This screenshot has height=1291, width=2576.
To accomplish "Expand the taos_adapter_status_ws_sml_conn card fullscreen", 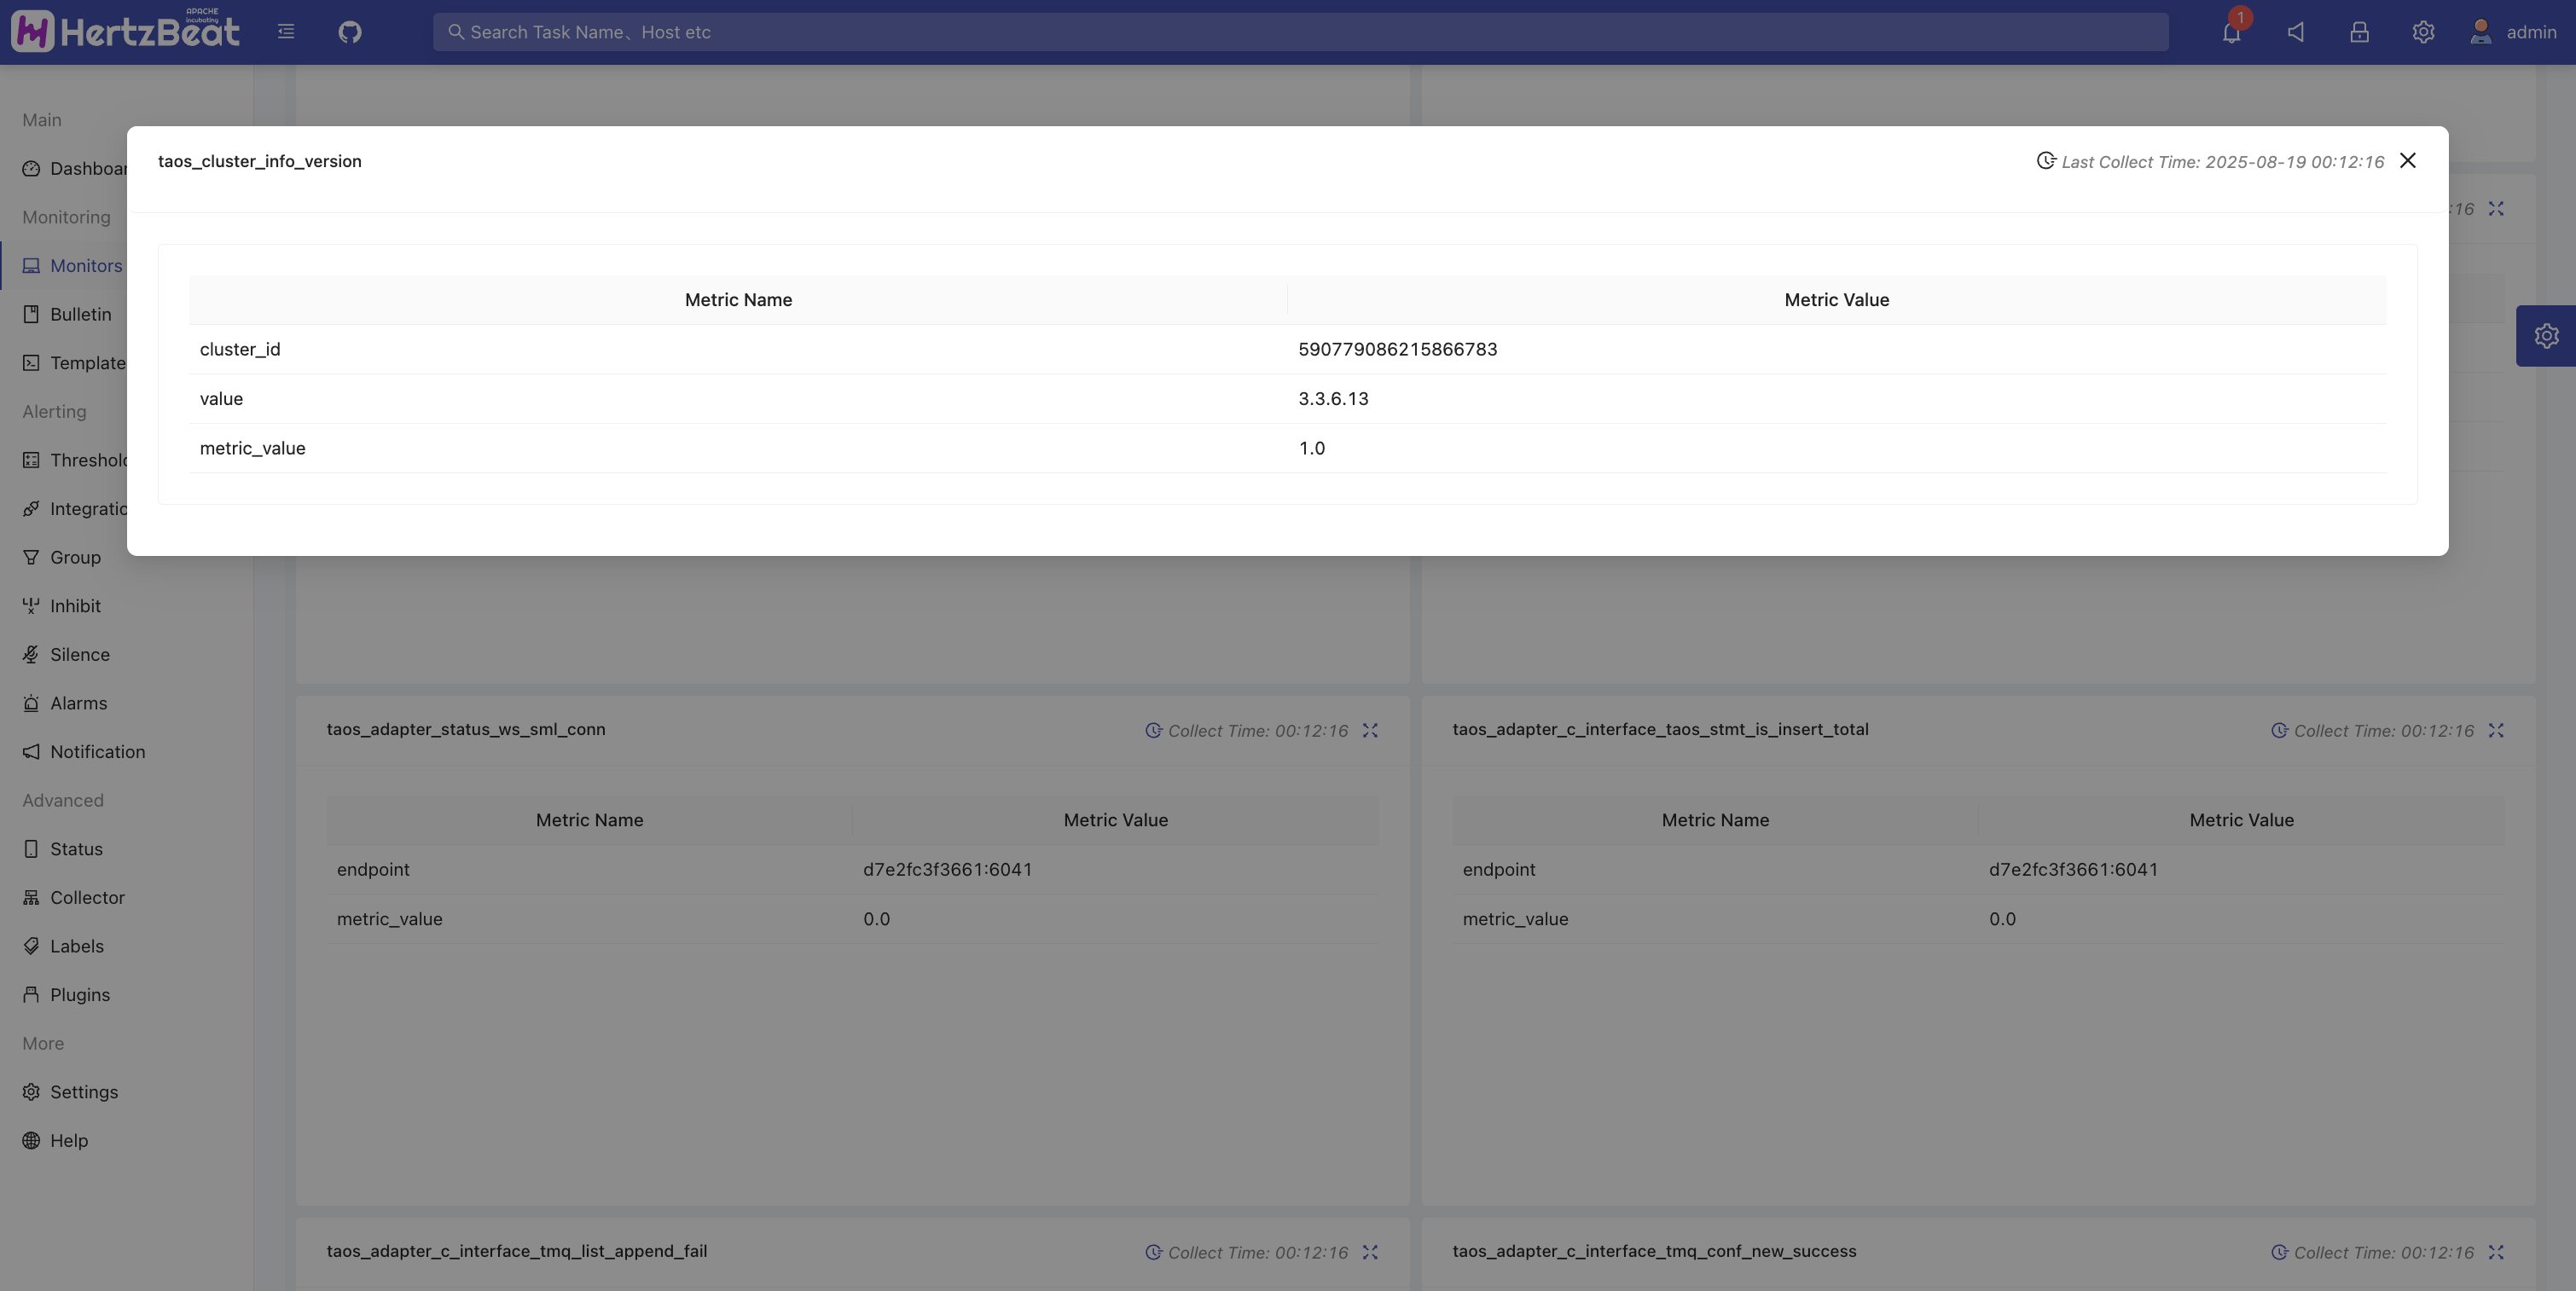I will point(1370,731).
